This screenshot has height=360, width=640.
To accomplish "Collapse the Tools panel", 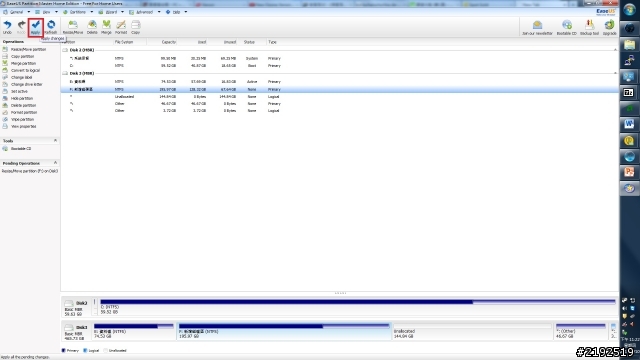I will point(56,140).
